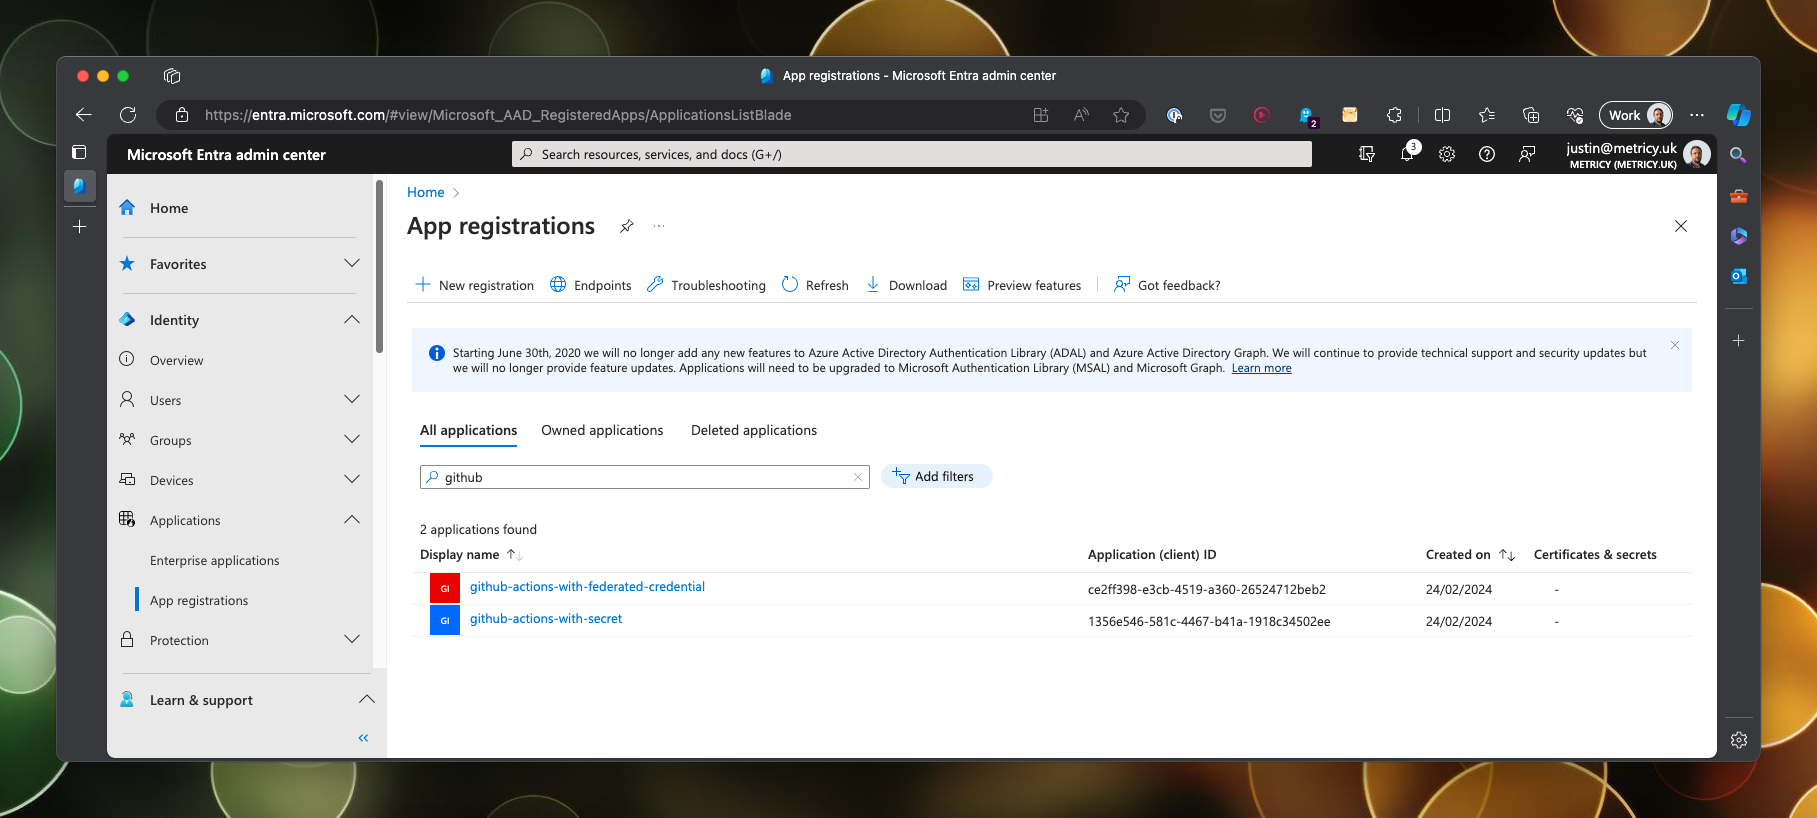Open Outlook icon in browser sidebar

click(1739, 276)
